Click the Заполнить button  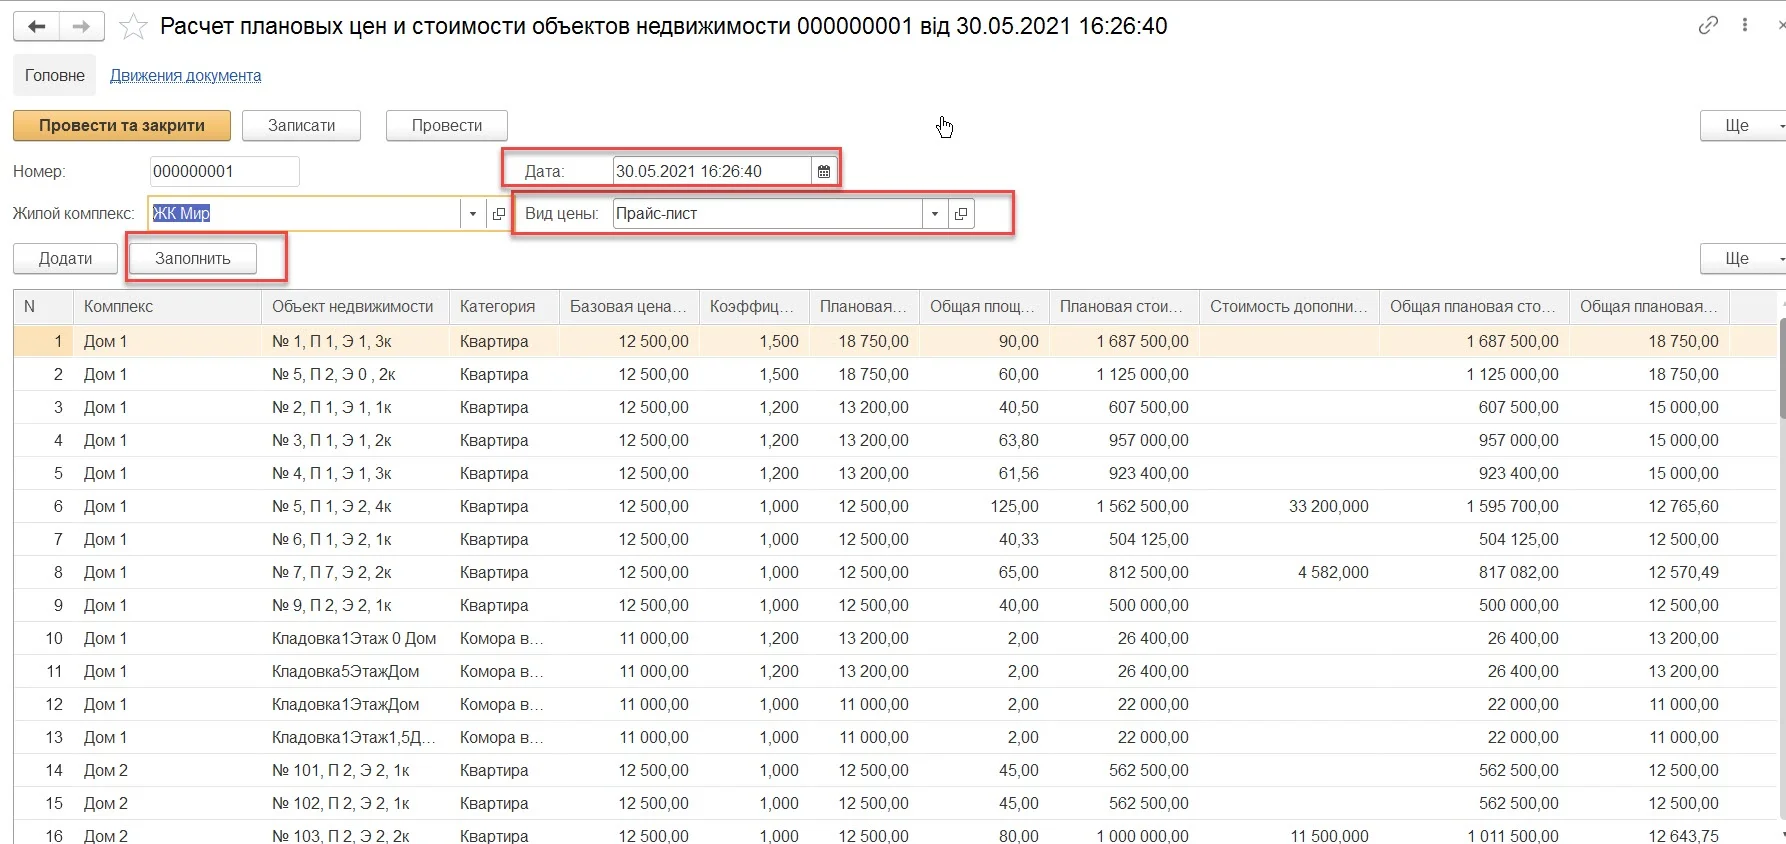[193, 258]
